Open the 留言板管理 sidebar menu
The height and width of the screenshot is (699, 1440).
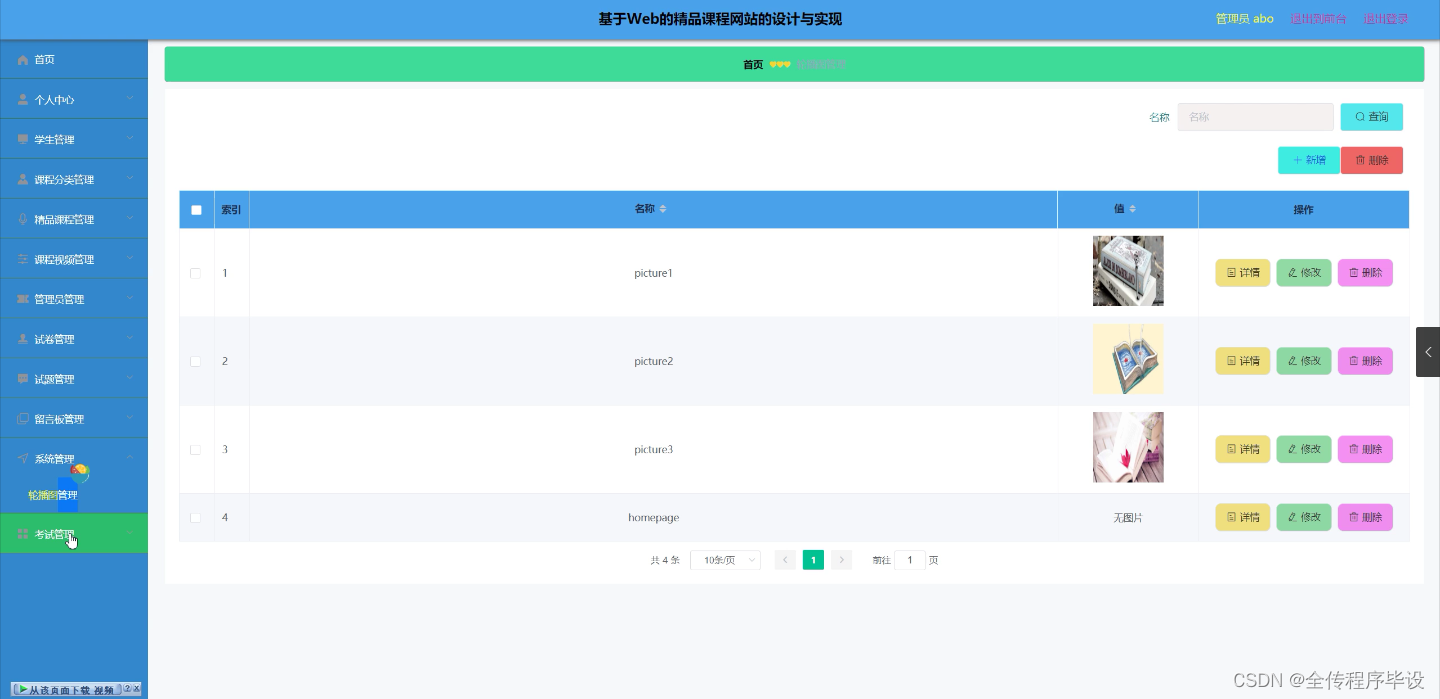74,419
